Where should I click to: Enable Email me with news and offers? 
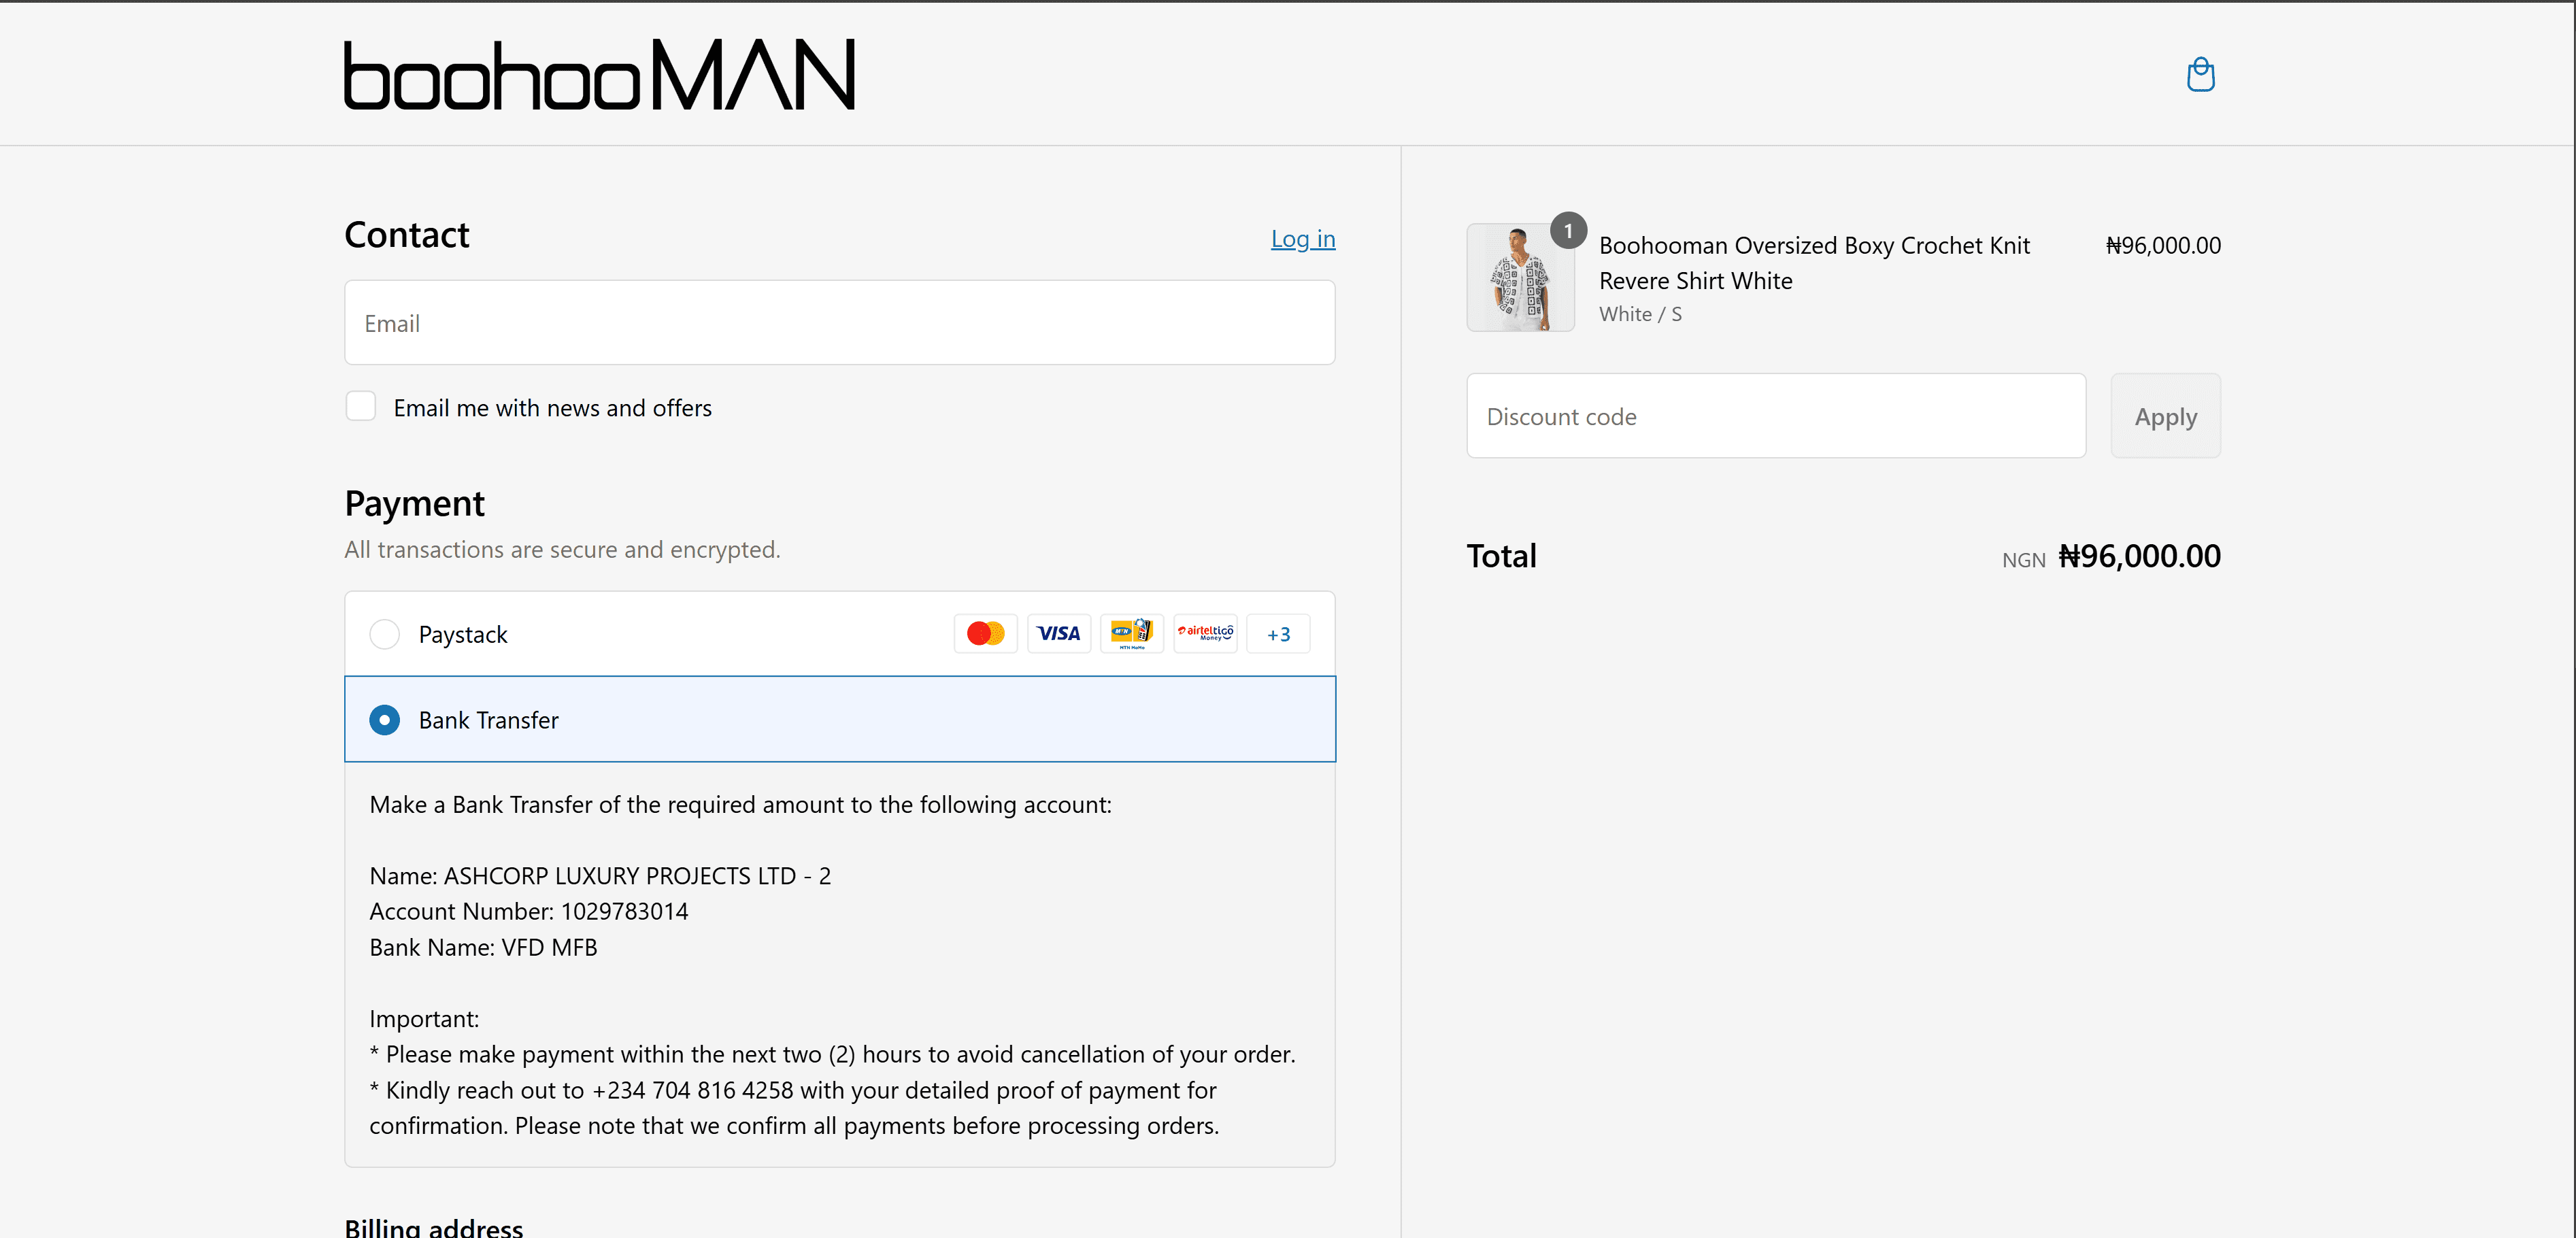point(361,407)
